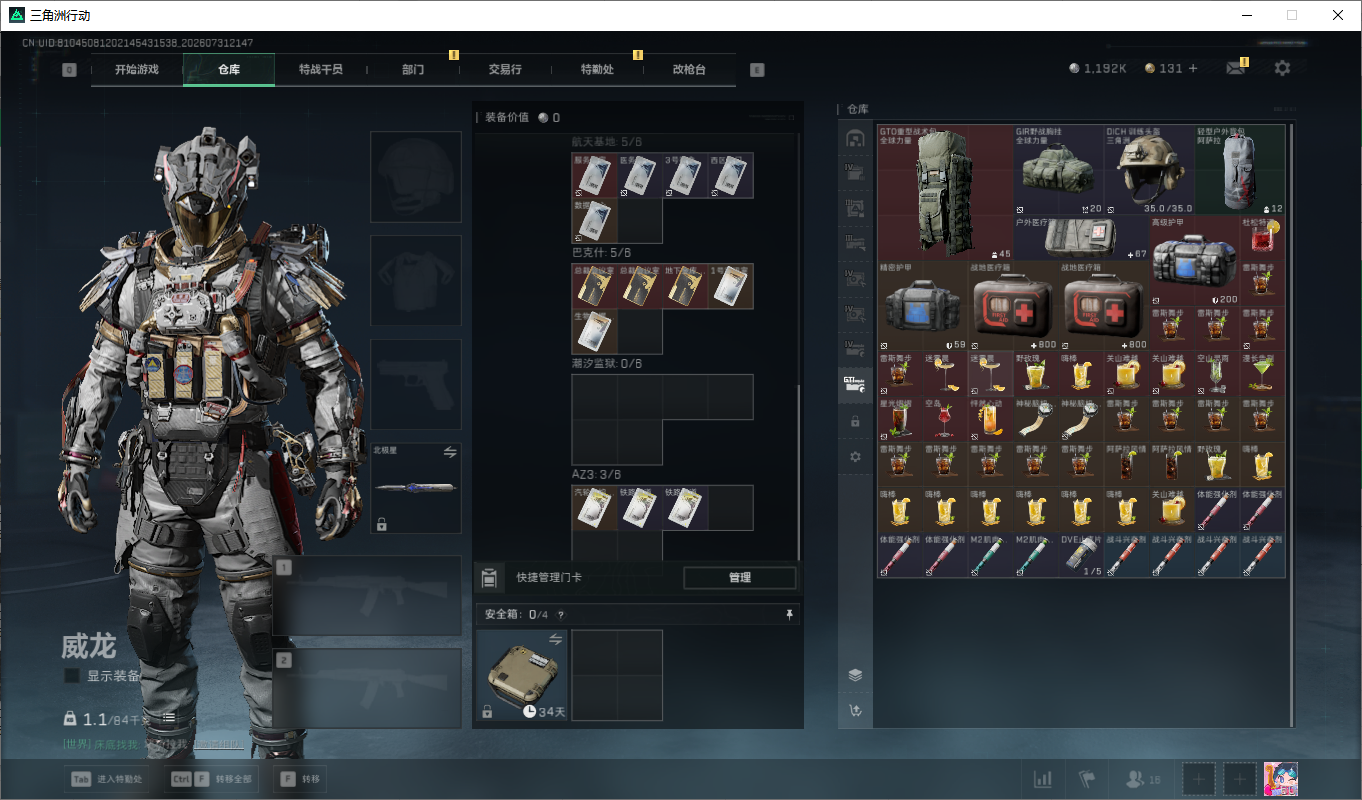Select the highlighted GTI warehouse sidebar tab
Image resolution: width=1362 pixels, height=800 pixels.
point(855,386)
